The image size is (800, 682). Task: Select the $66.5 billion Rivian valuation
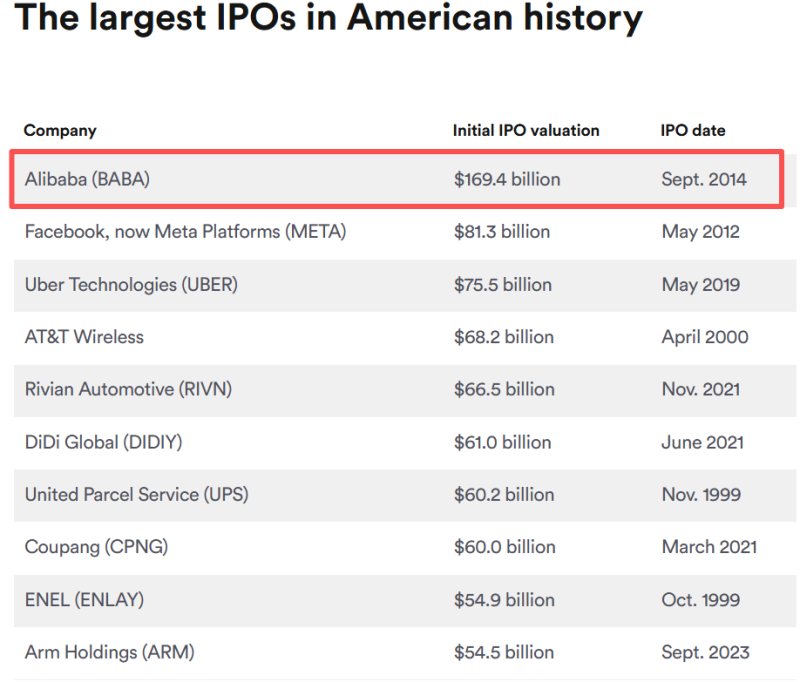[504, 390]
